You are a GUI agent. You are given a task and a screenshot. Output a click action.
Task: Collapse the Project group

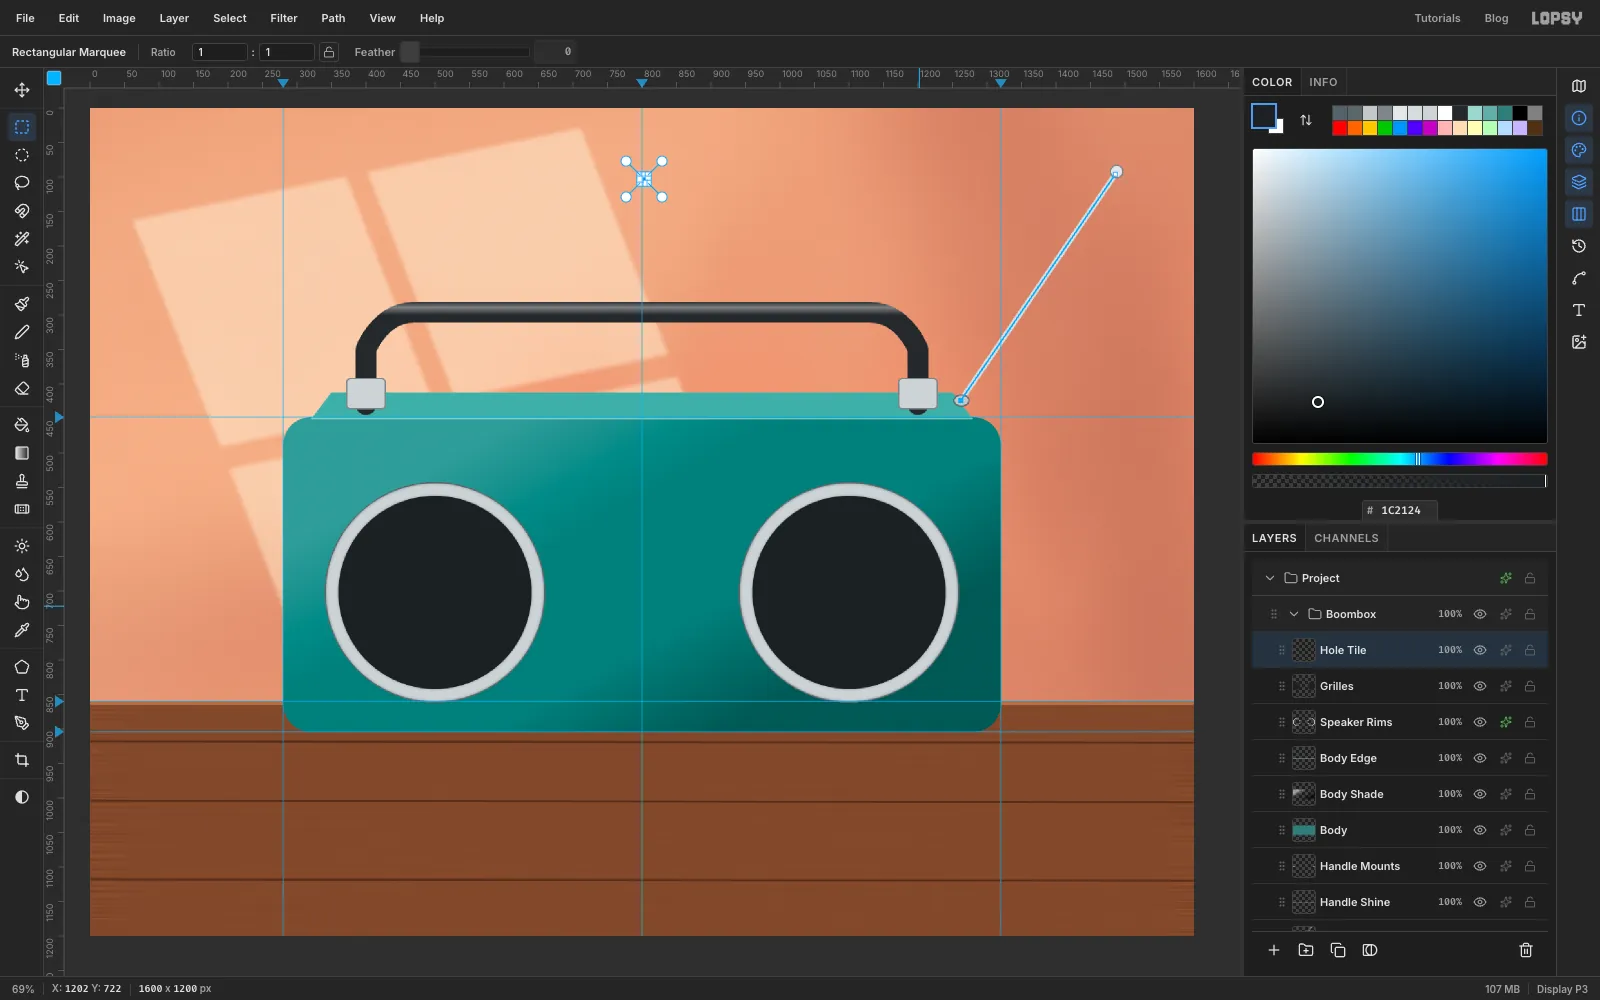pos(1270,578)
